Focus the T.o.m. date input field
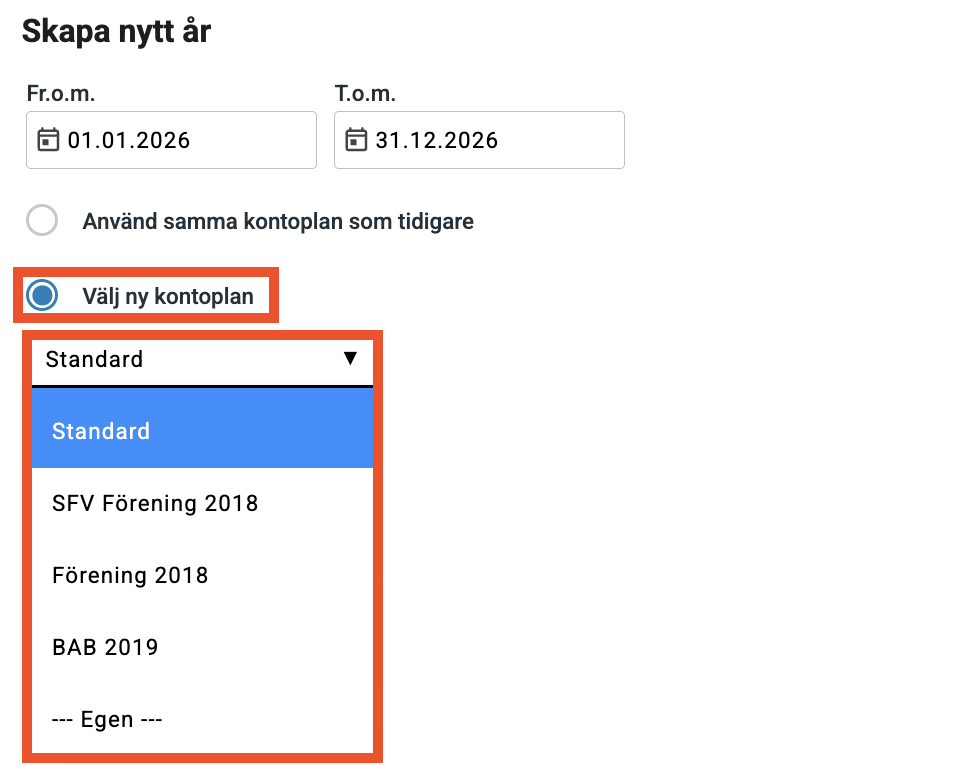Image resolution: width=960 pixels, height=766 pixels. tap(560, 140)
